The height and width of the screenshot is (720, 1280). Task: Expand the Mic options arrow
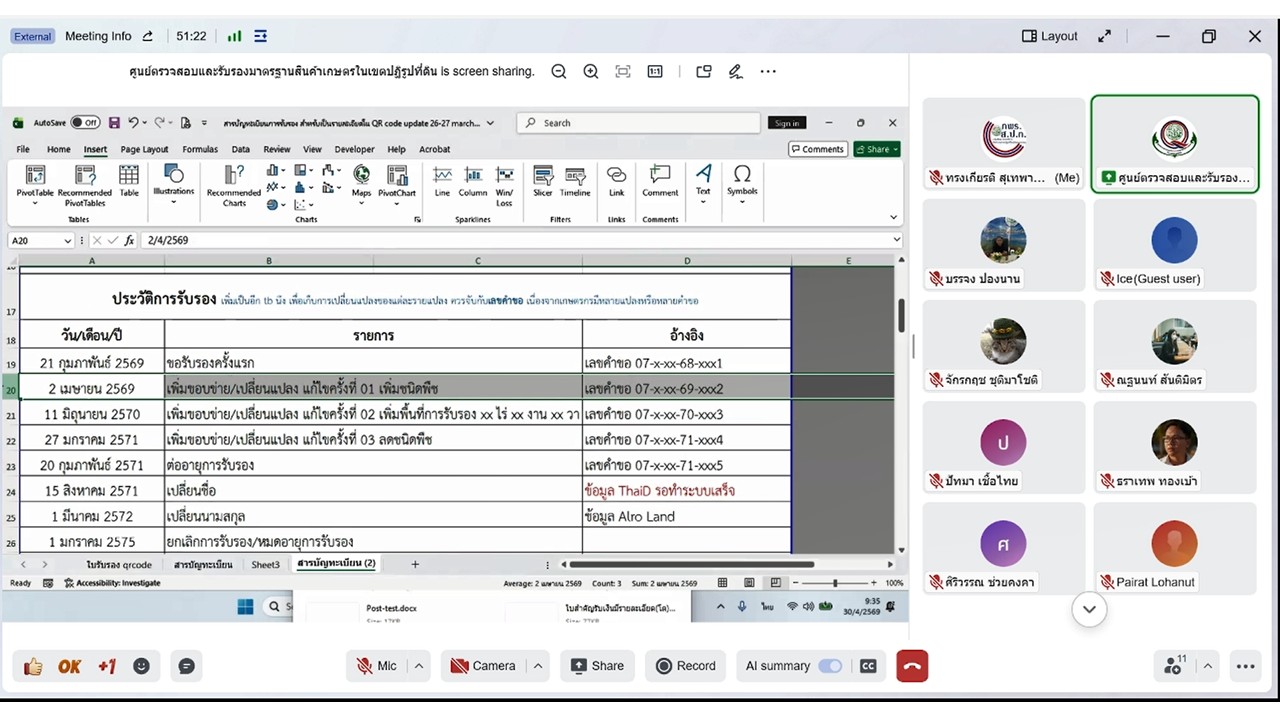(x=420, y=666)
